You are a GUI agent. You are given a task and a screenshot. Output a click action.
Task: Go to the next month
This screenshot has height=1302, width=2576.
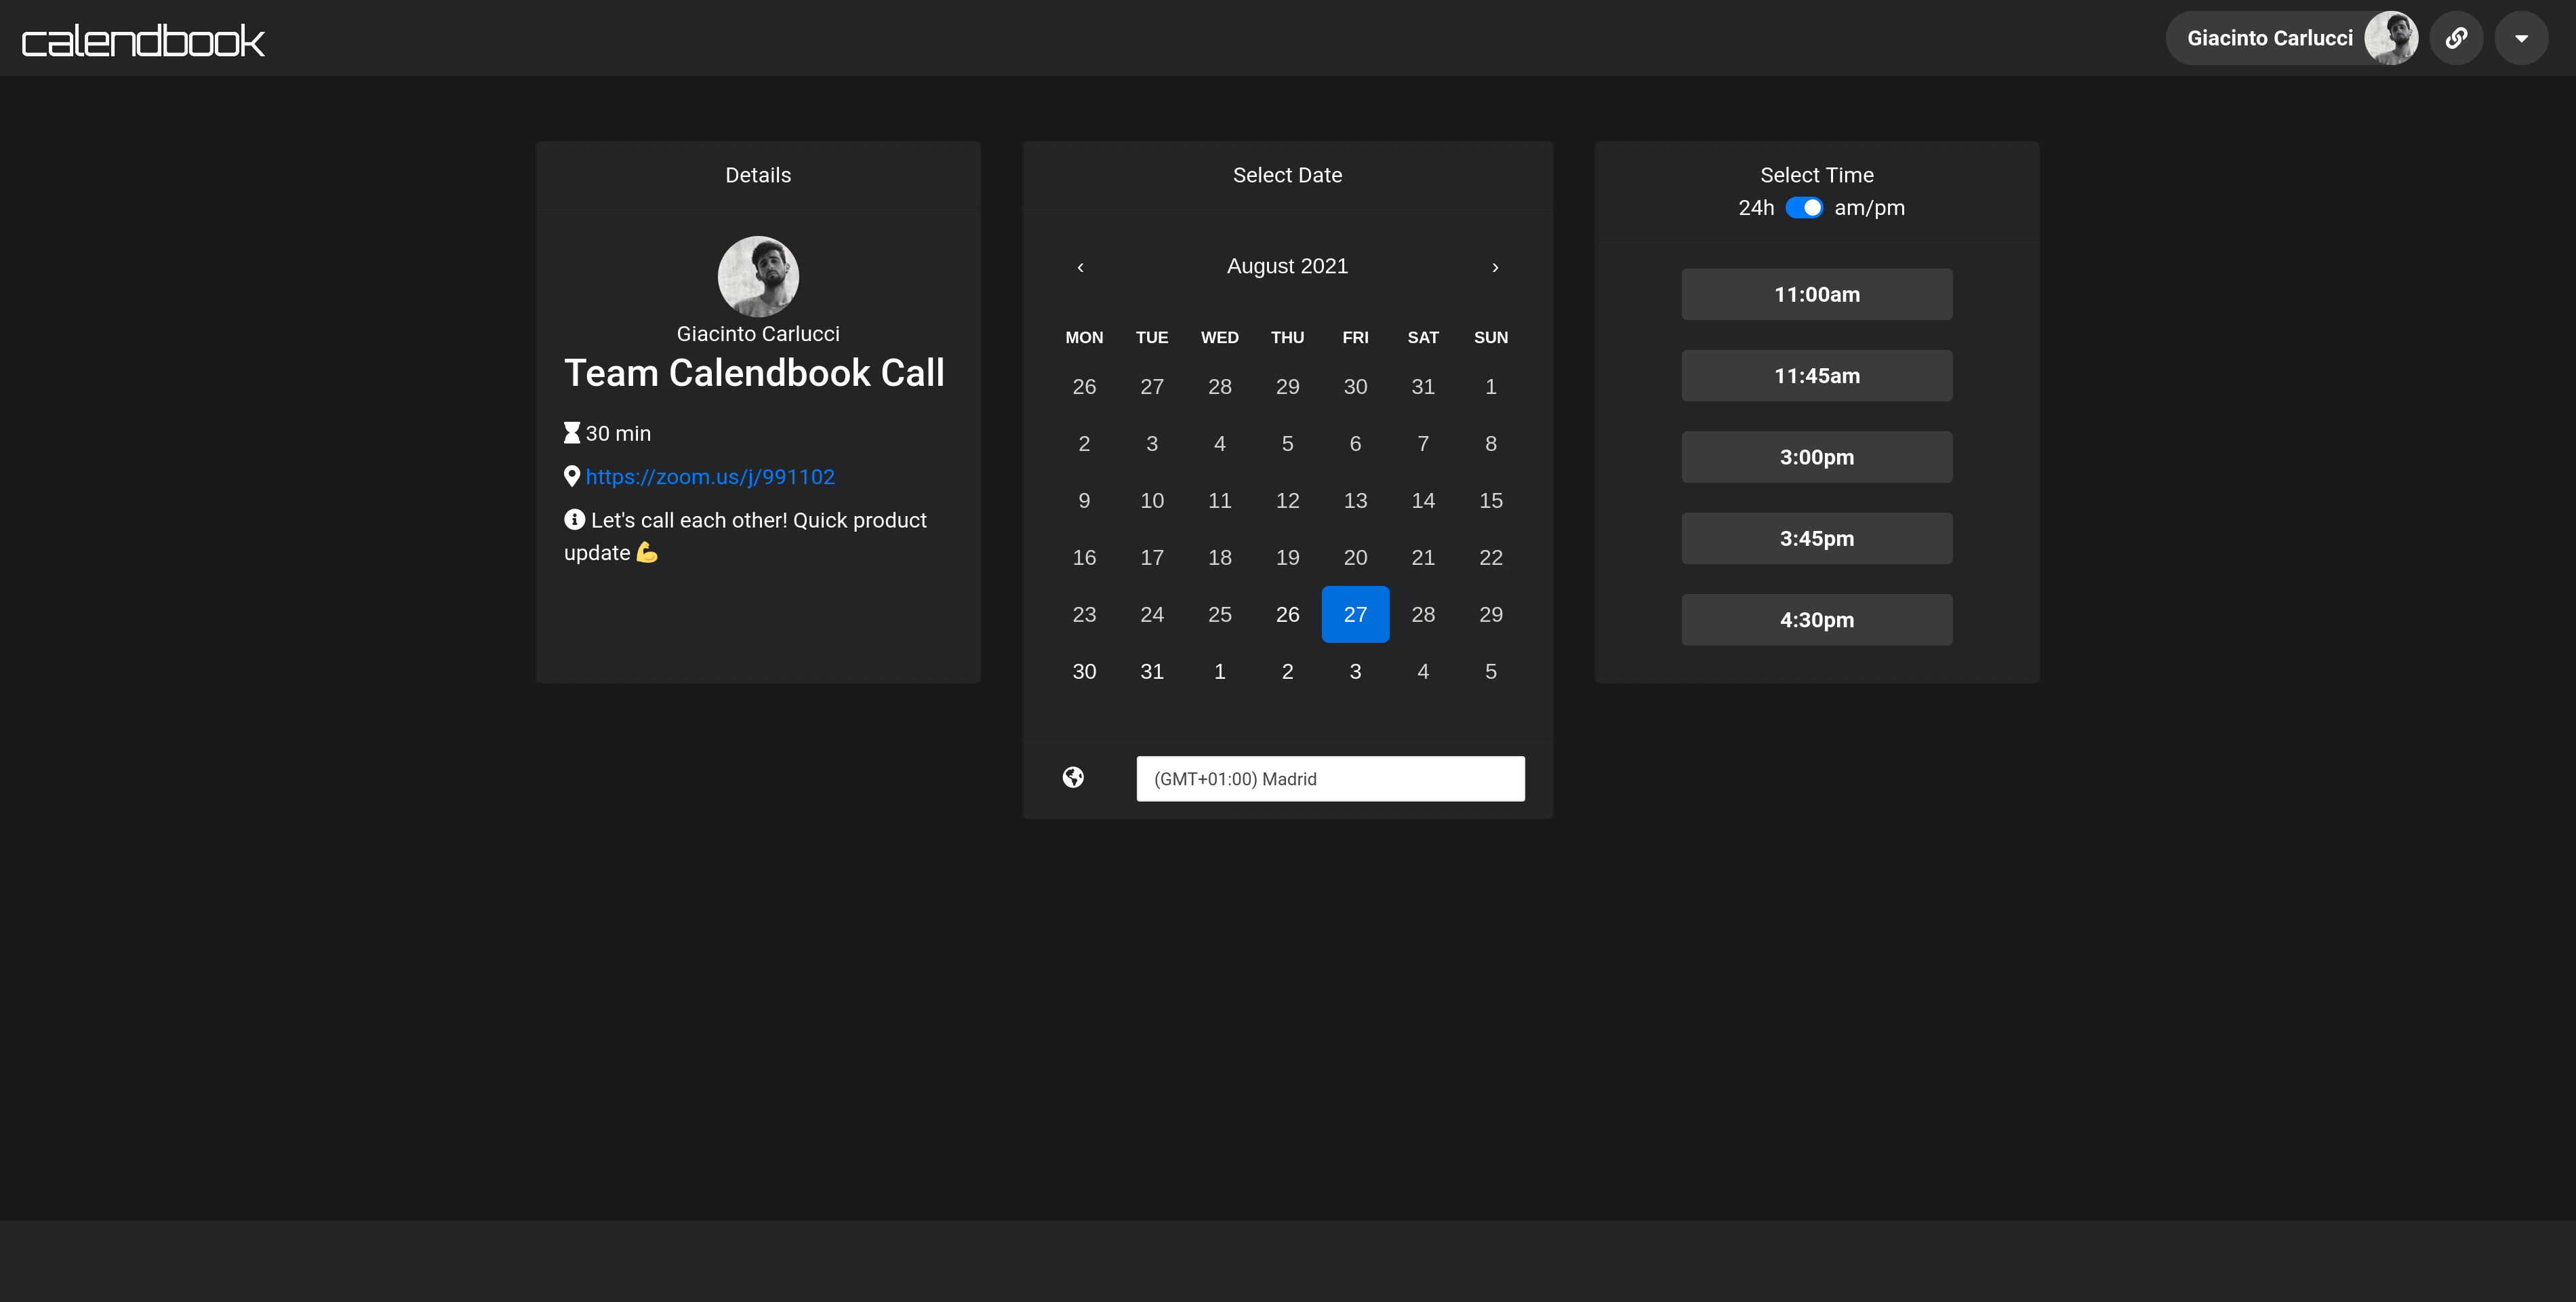[x=1495, y=267]
